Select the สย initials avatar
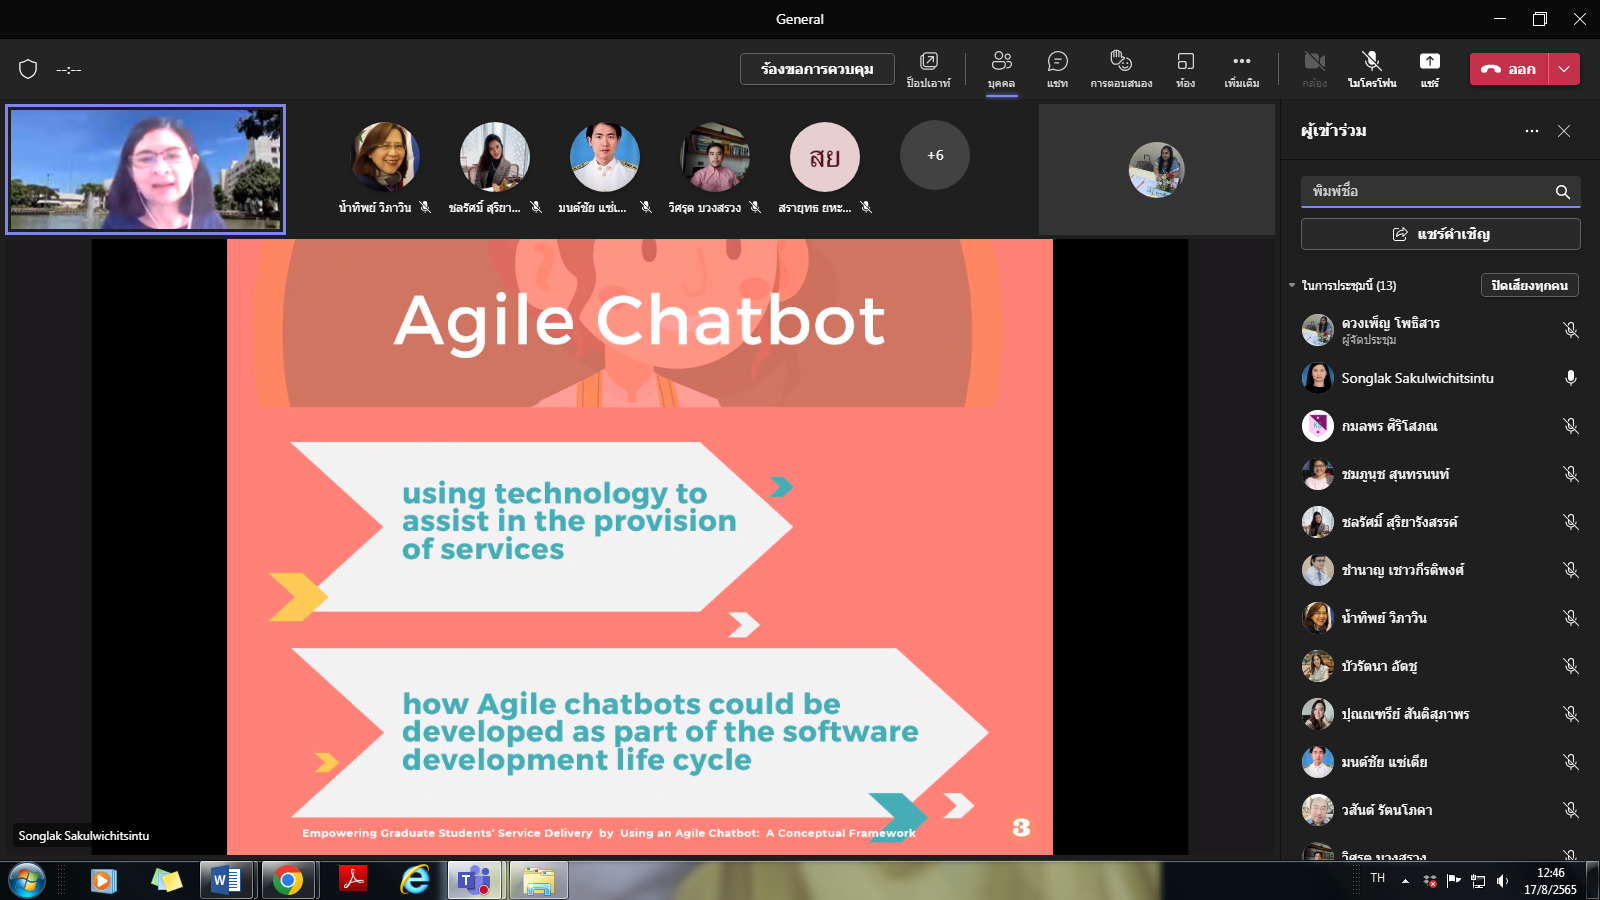 pos(825,157)
